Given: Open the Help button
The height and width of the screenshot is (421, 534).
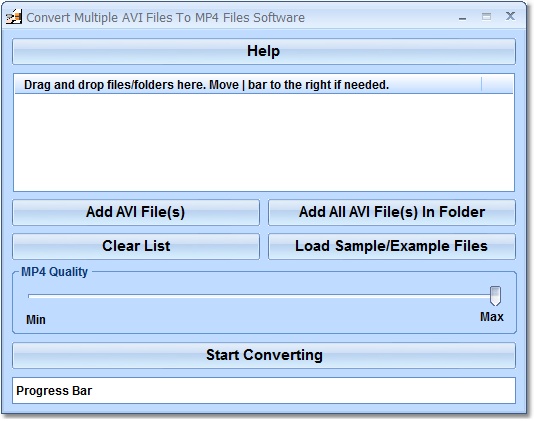Looking at the screenshot, I should 264,51.
